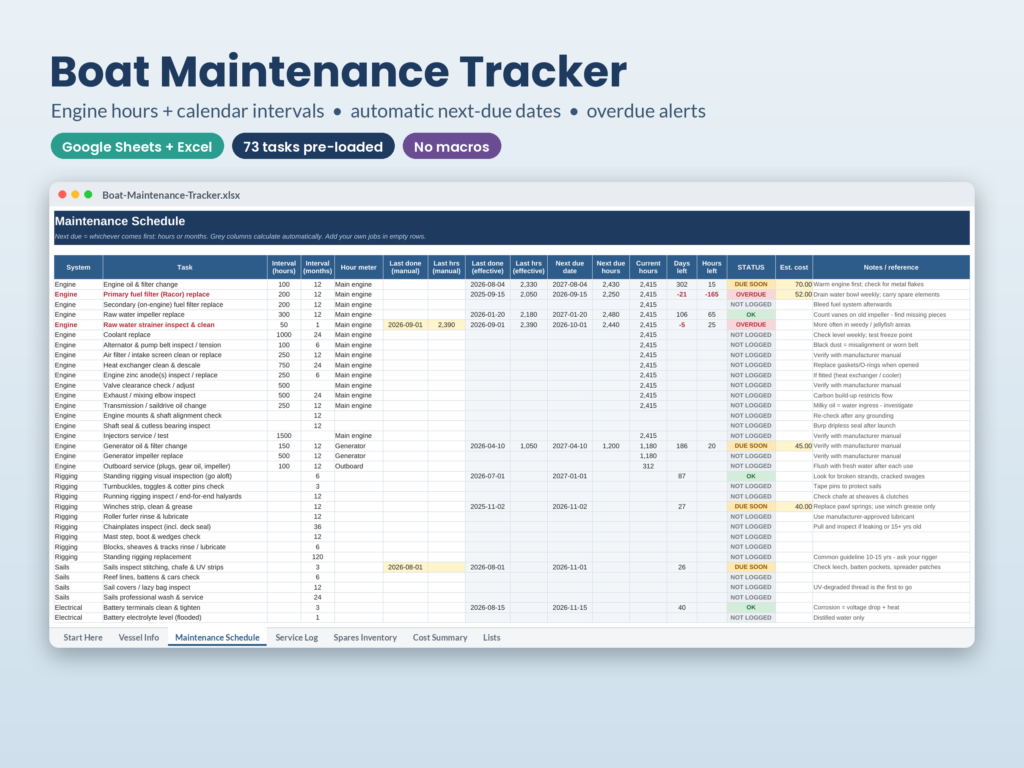Click the Boat-Maintenance-Tracker.xlsx file name

click(171, 195)
